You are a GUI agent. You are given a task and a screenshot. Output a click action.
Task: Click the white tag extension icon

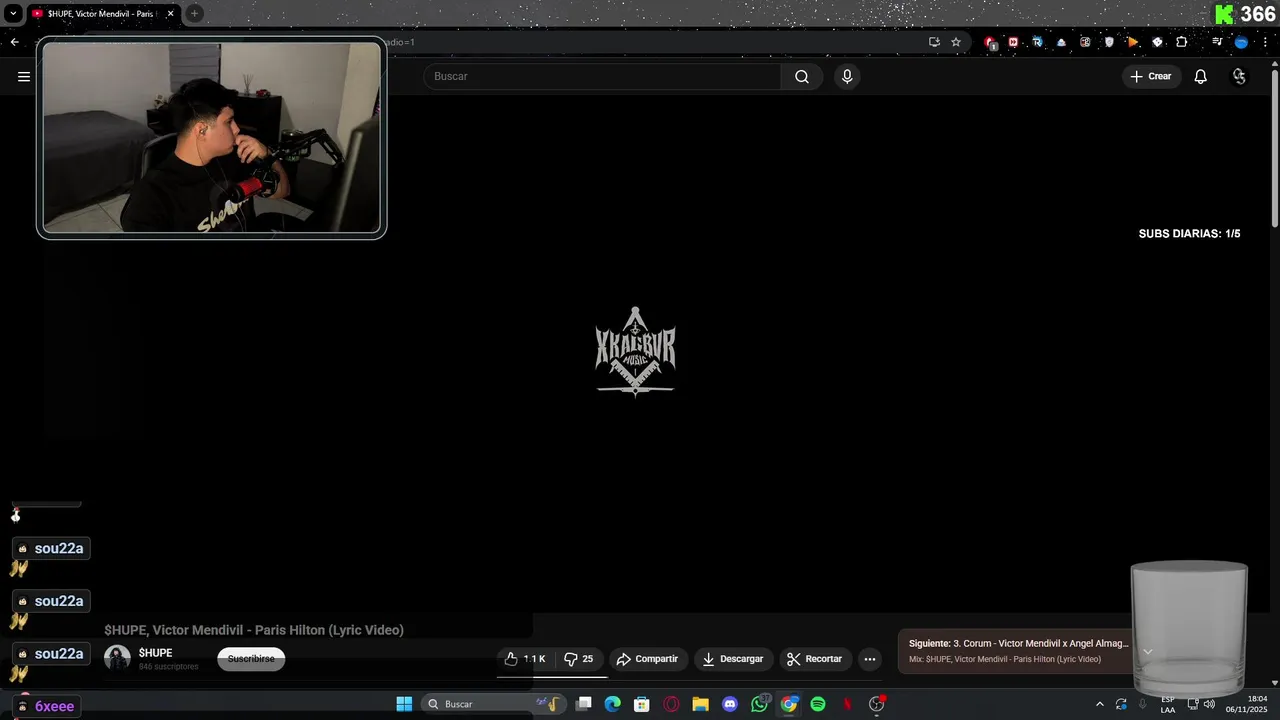pos(1157,42)
